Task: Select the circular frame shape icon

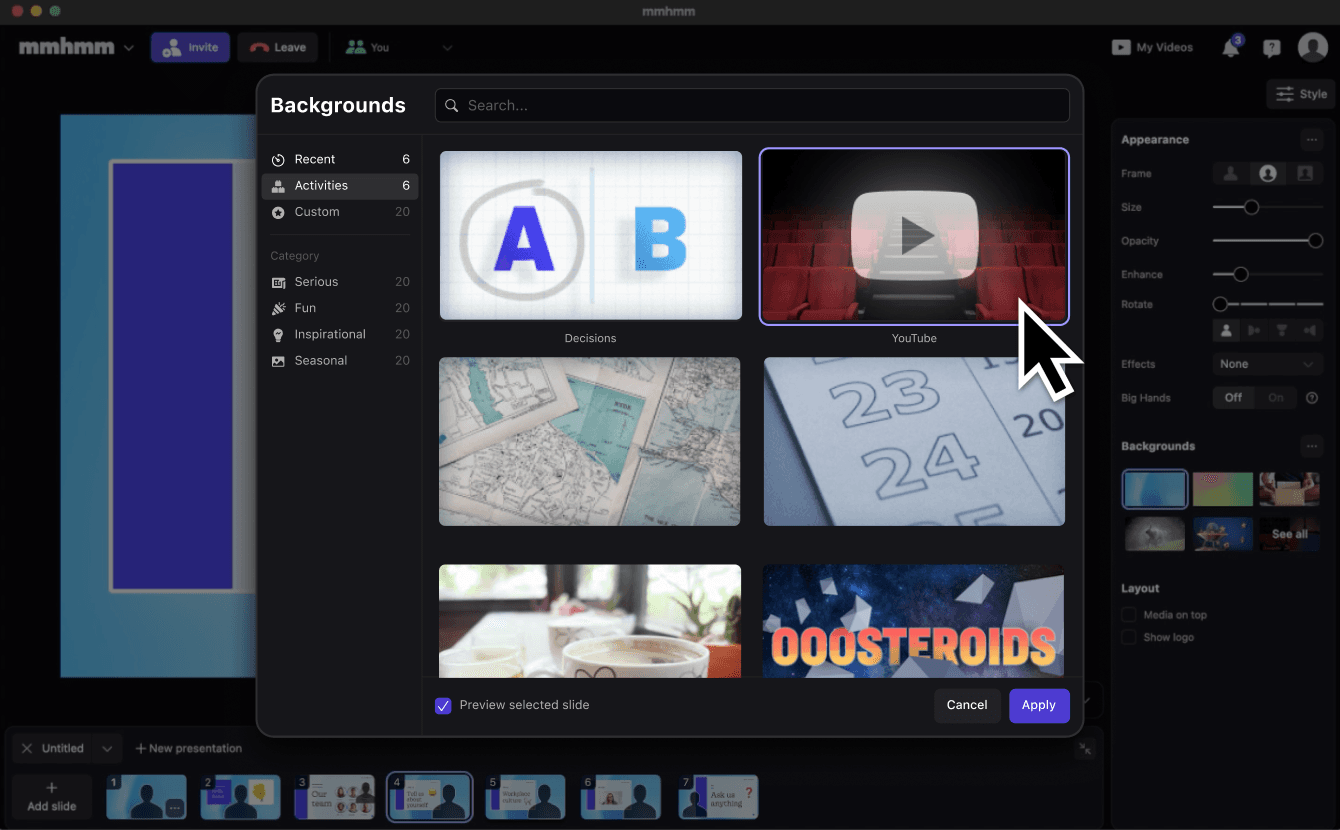Action: coord(1267,174)
